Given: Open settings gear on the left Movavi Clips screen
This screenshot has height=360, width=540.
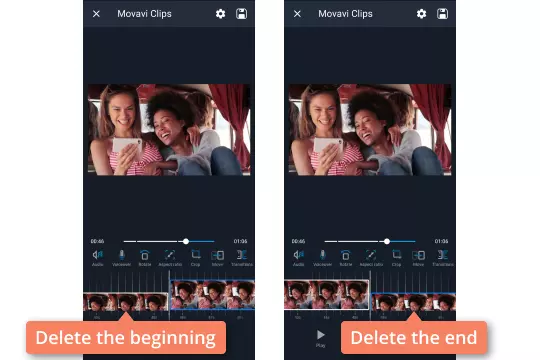Looking at the screenshot, I should [x=220, y=14].
